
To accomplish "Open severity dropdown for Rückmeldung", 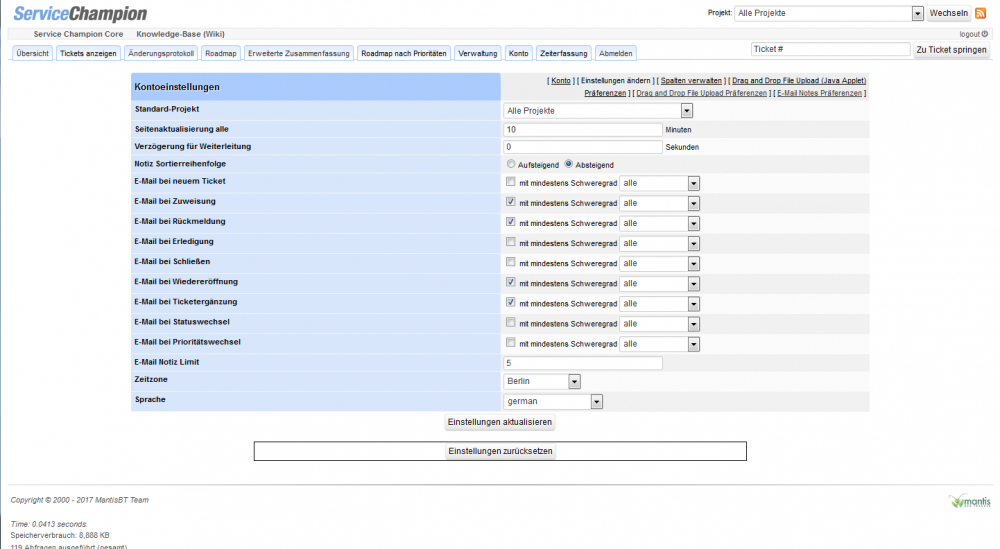I will coord(659,224).
